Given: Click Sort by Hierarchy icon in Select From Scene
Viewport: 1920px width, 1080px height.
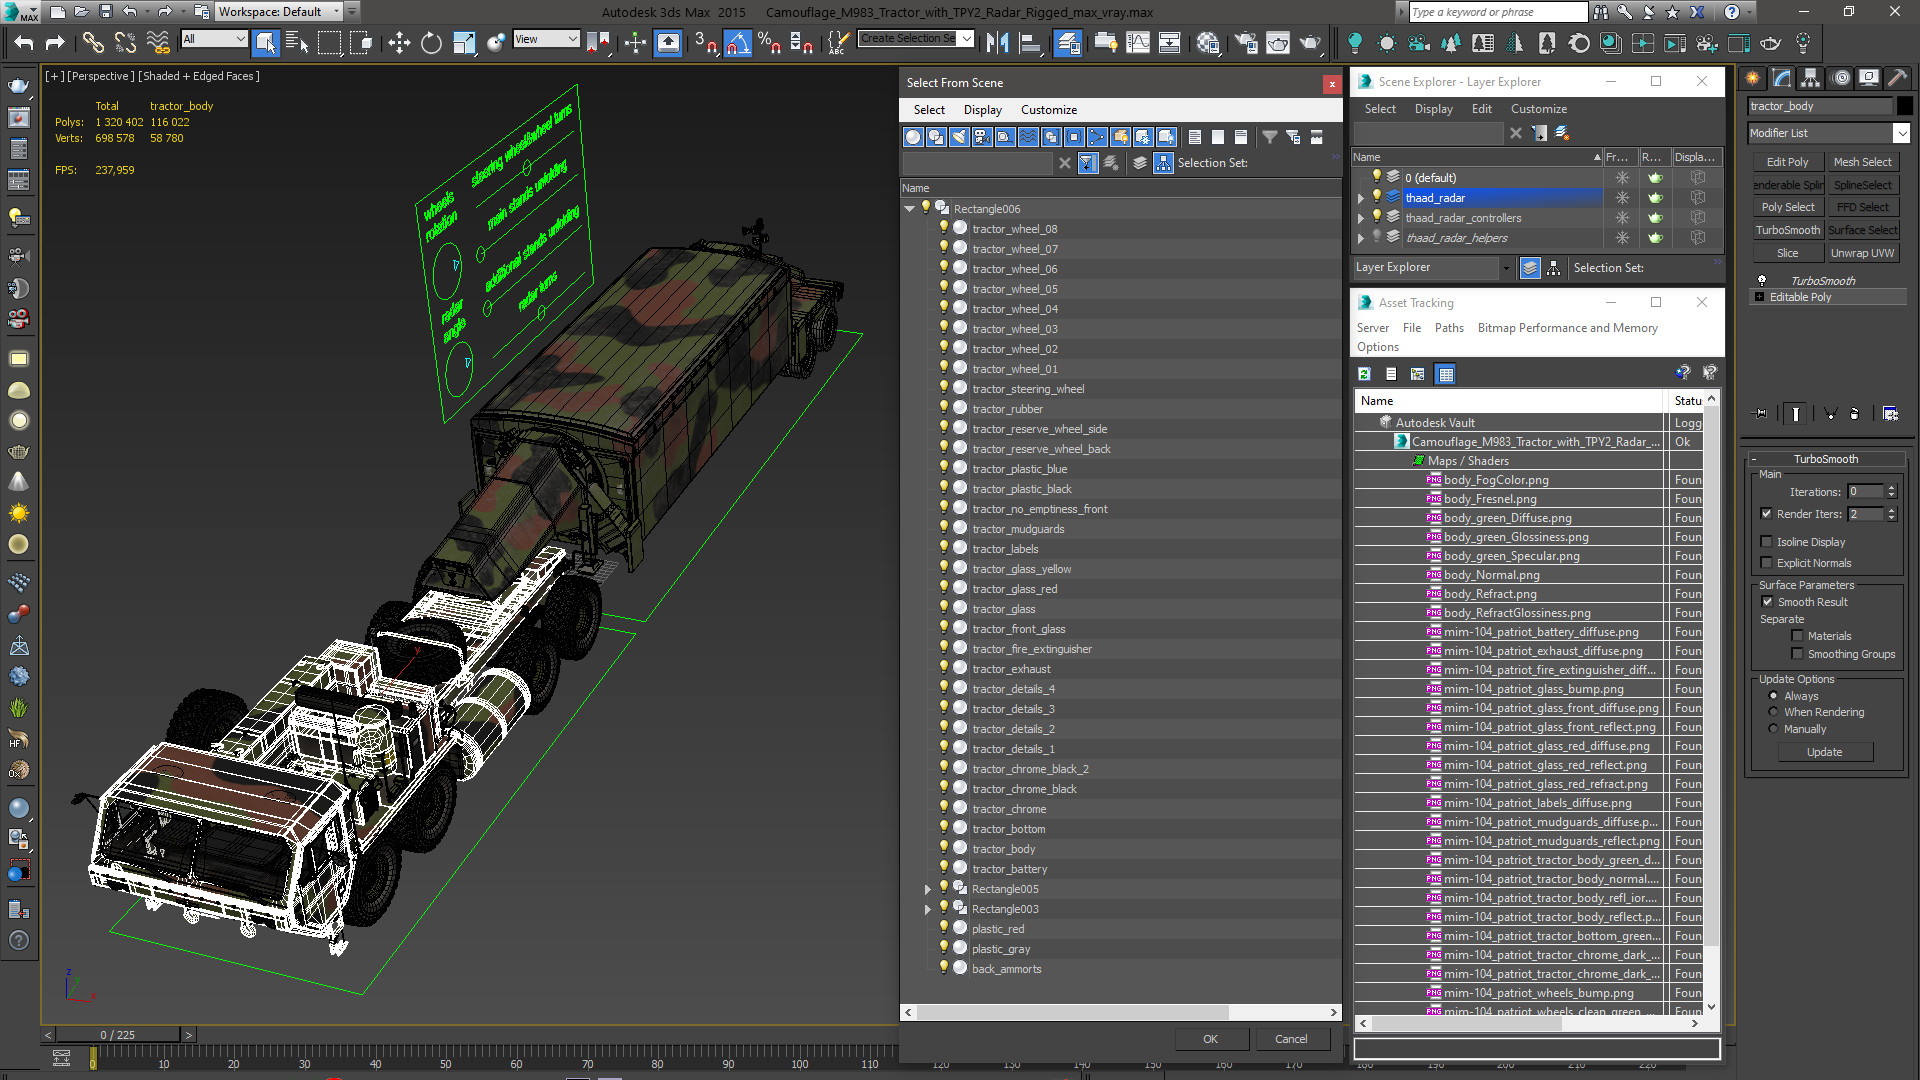Looking at the screenshot, I should coord(1163,163).
